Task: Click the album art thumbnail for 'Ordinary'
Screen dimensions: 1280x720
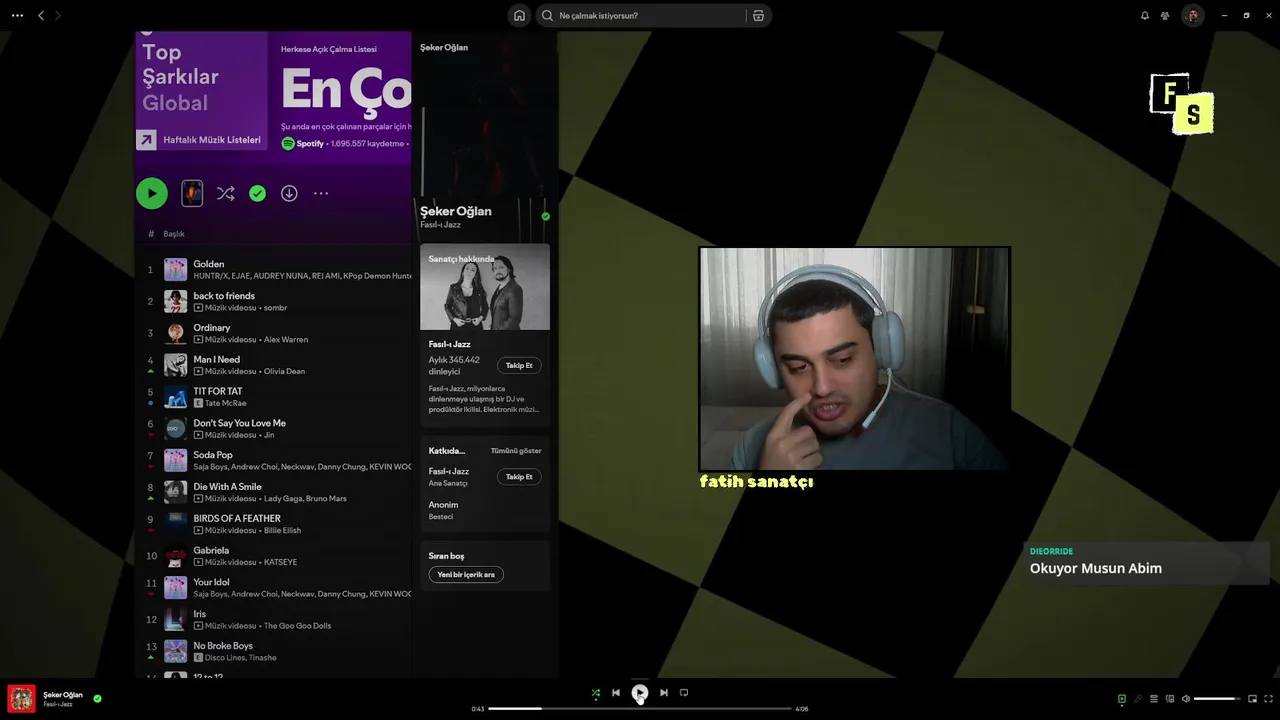Action: tap(176, 334)
